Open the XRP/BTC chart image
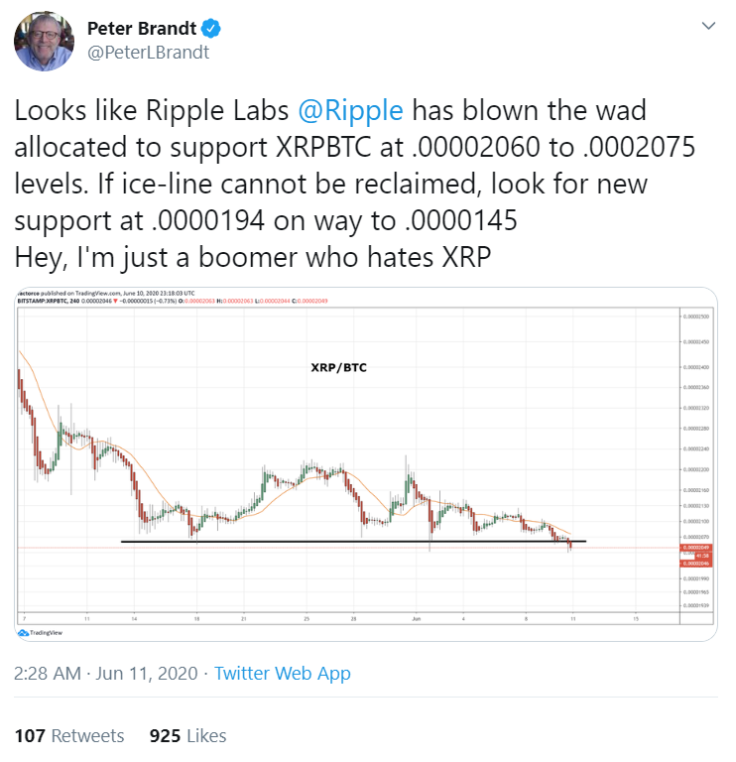 [366, 464]
